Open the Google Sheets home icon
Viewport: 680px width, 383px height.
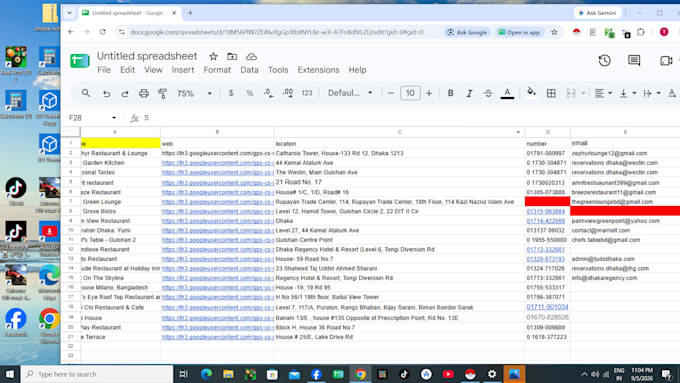click(80, 61)
